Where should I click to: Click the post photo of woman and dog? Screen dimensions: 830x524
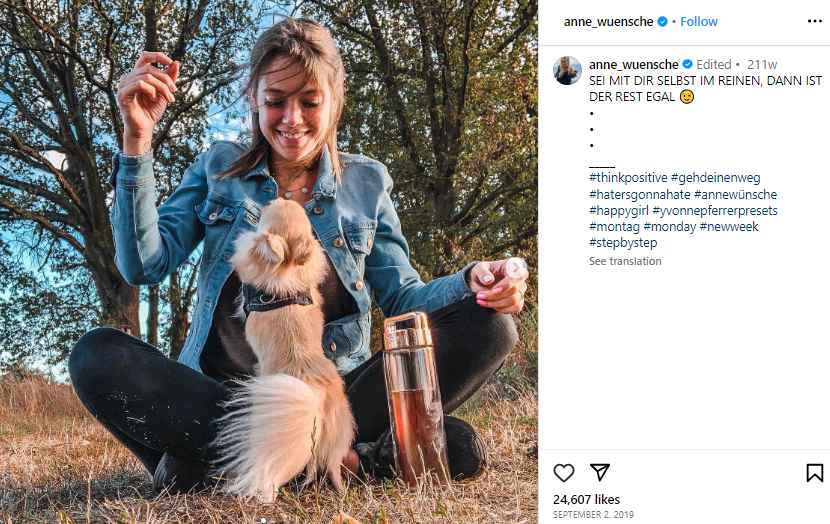tap(269, 262)
